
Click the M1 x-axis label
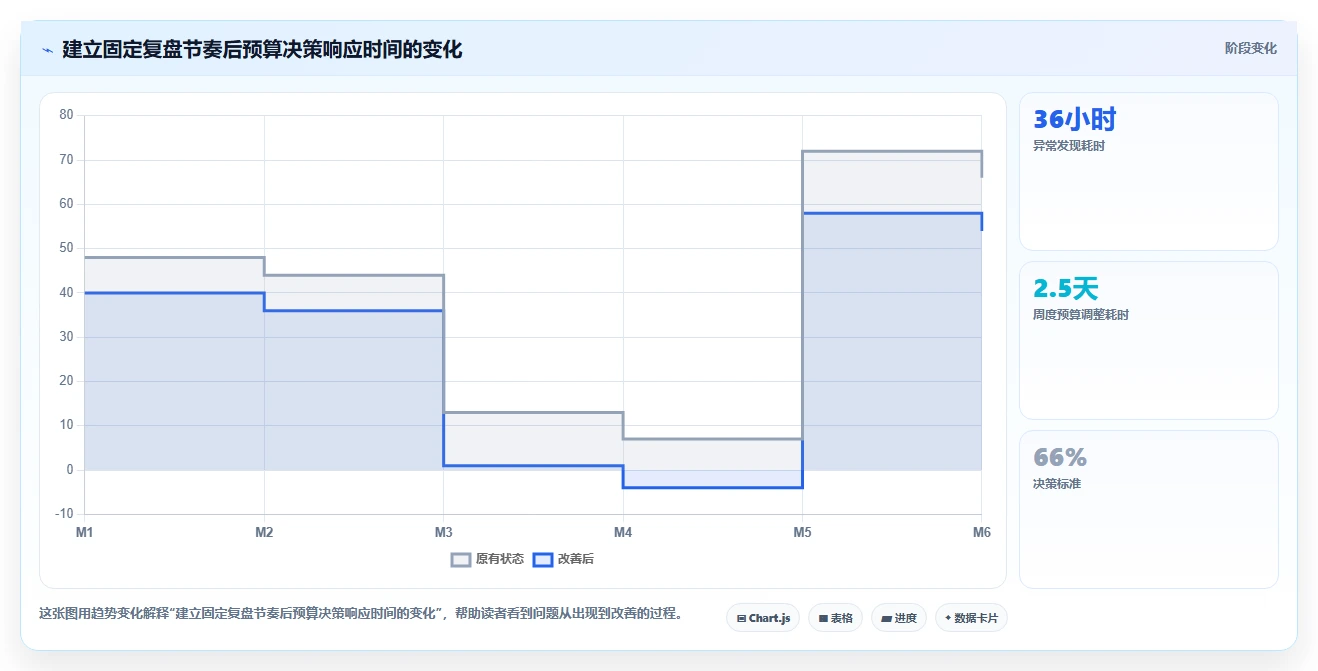coord(85,532)
